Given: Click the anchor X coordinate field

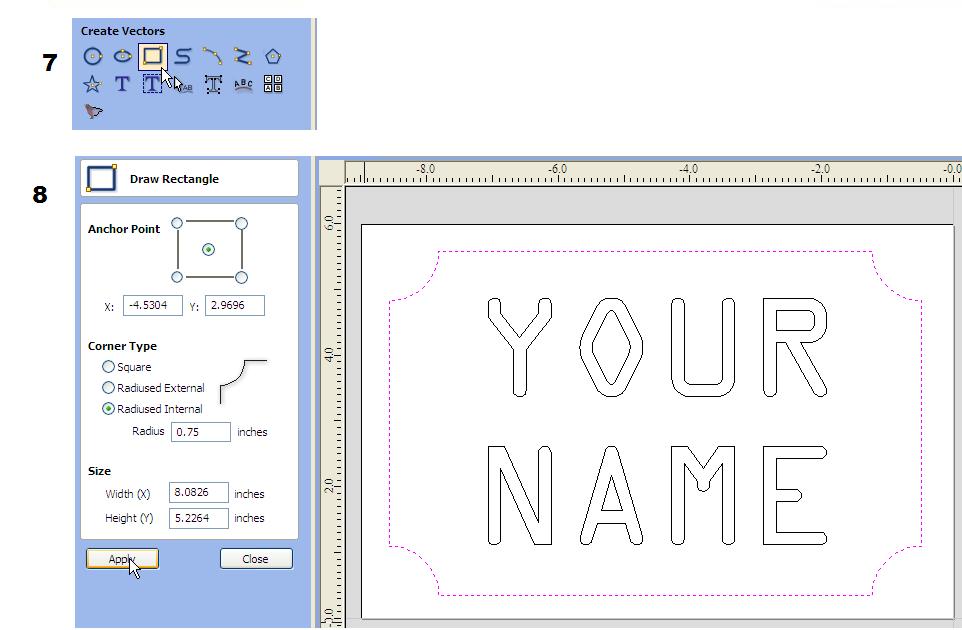Looking at the screenshot, I should pos(153,305).
